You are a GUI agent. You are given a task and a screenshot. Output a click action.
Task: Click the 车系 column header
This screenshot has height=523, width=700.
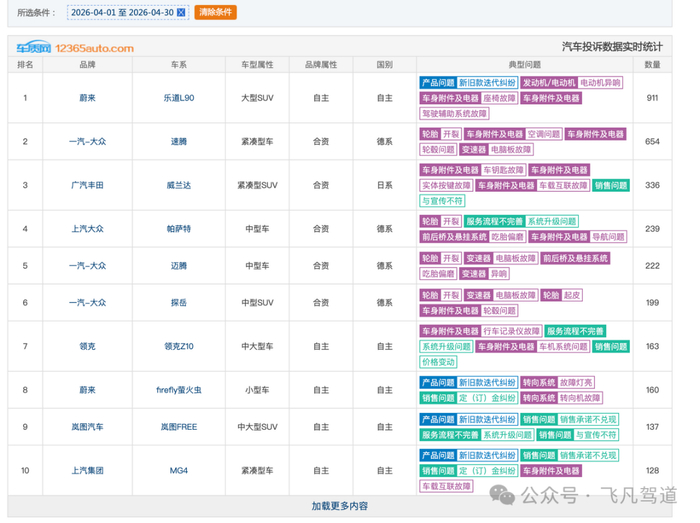[x=179, y=65]
